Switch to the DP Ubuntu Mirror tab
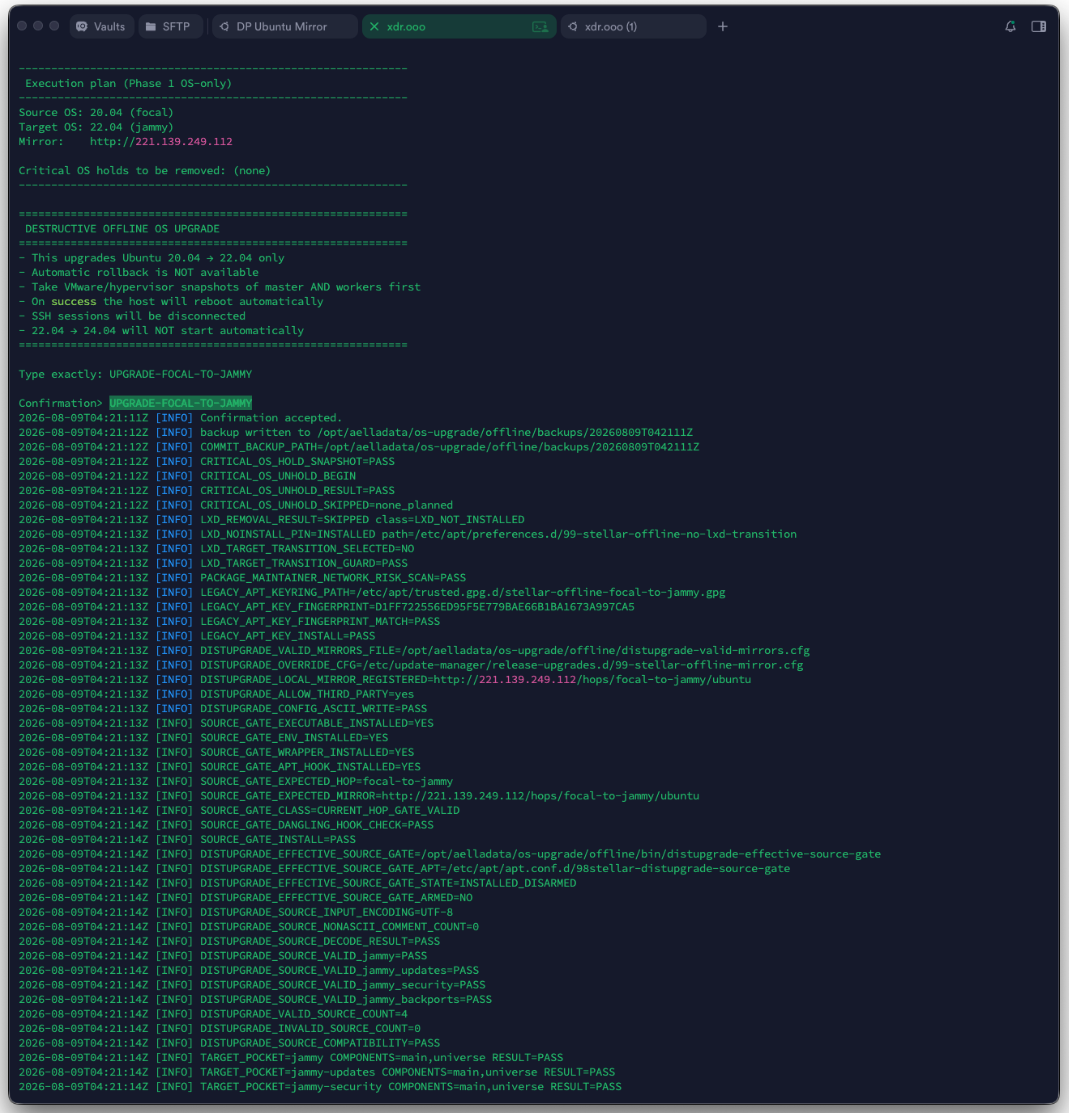 point(283,26)
